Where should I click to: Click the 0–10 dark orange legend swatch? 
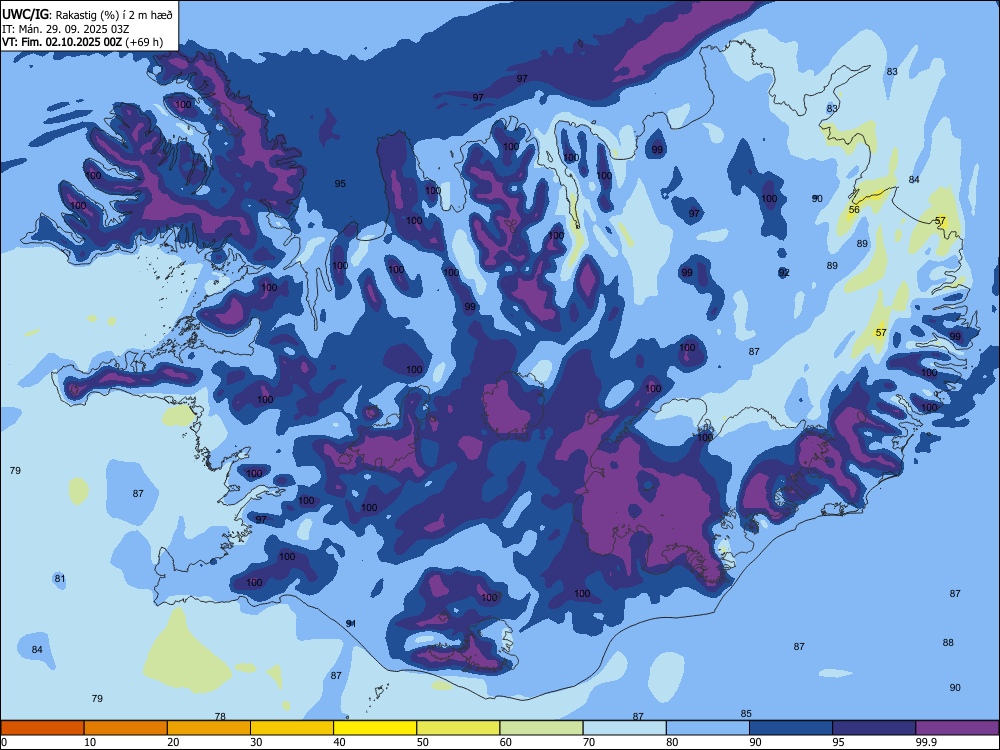click(x=42, y=728)
